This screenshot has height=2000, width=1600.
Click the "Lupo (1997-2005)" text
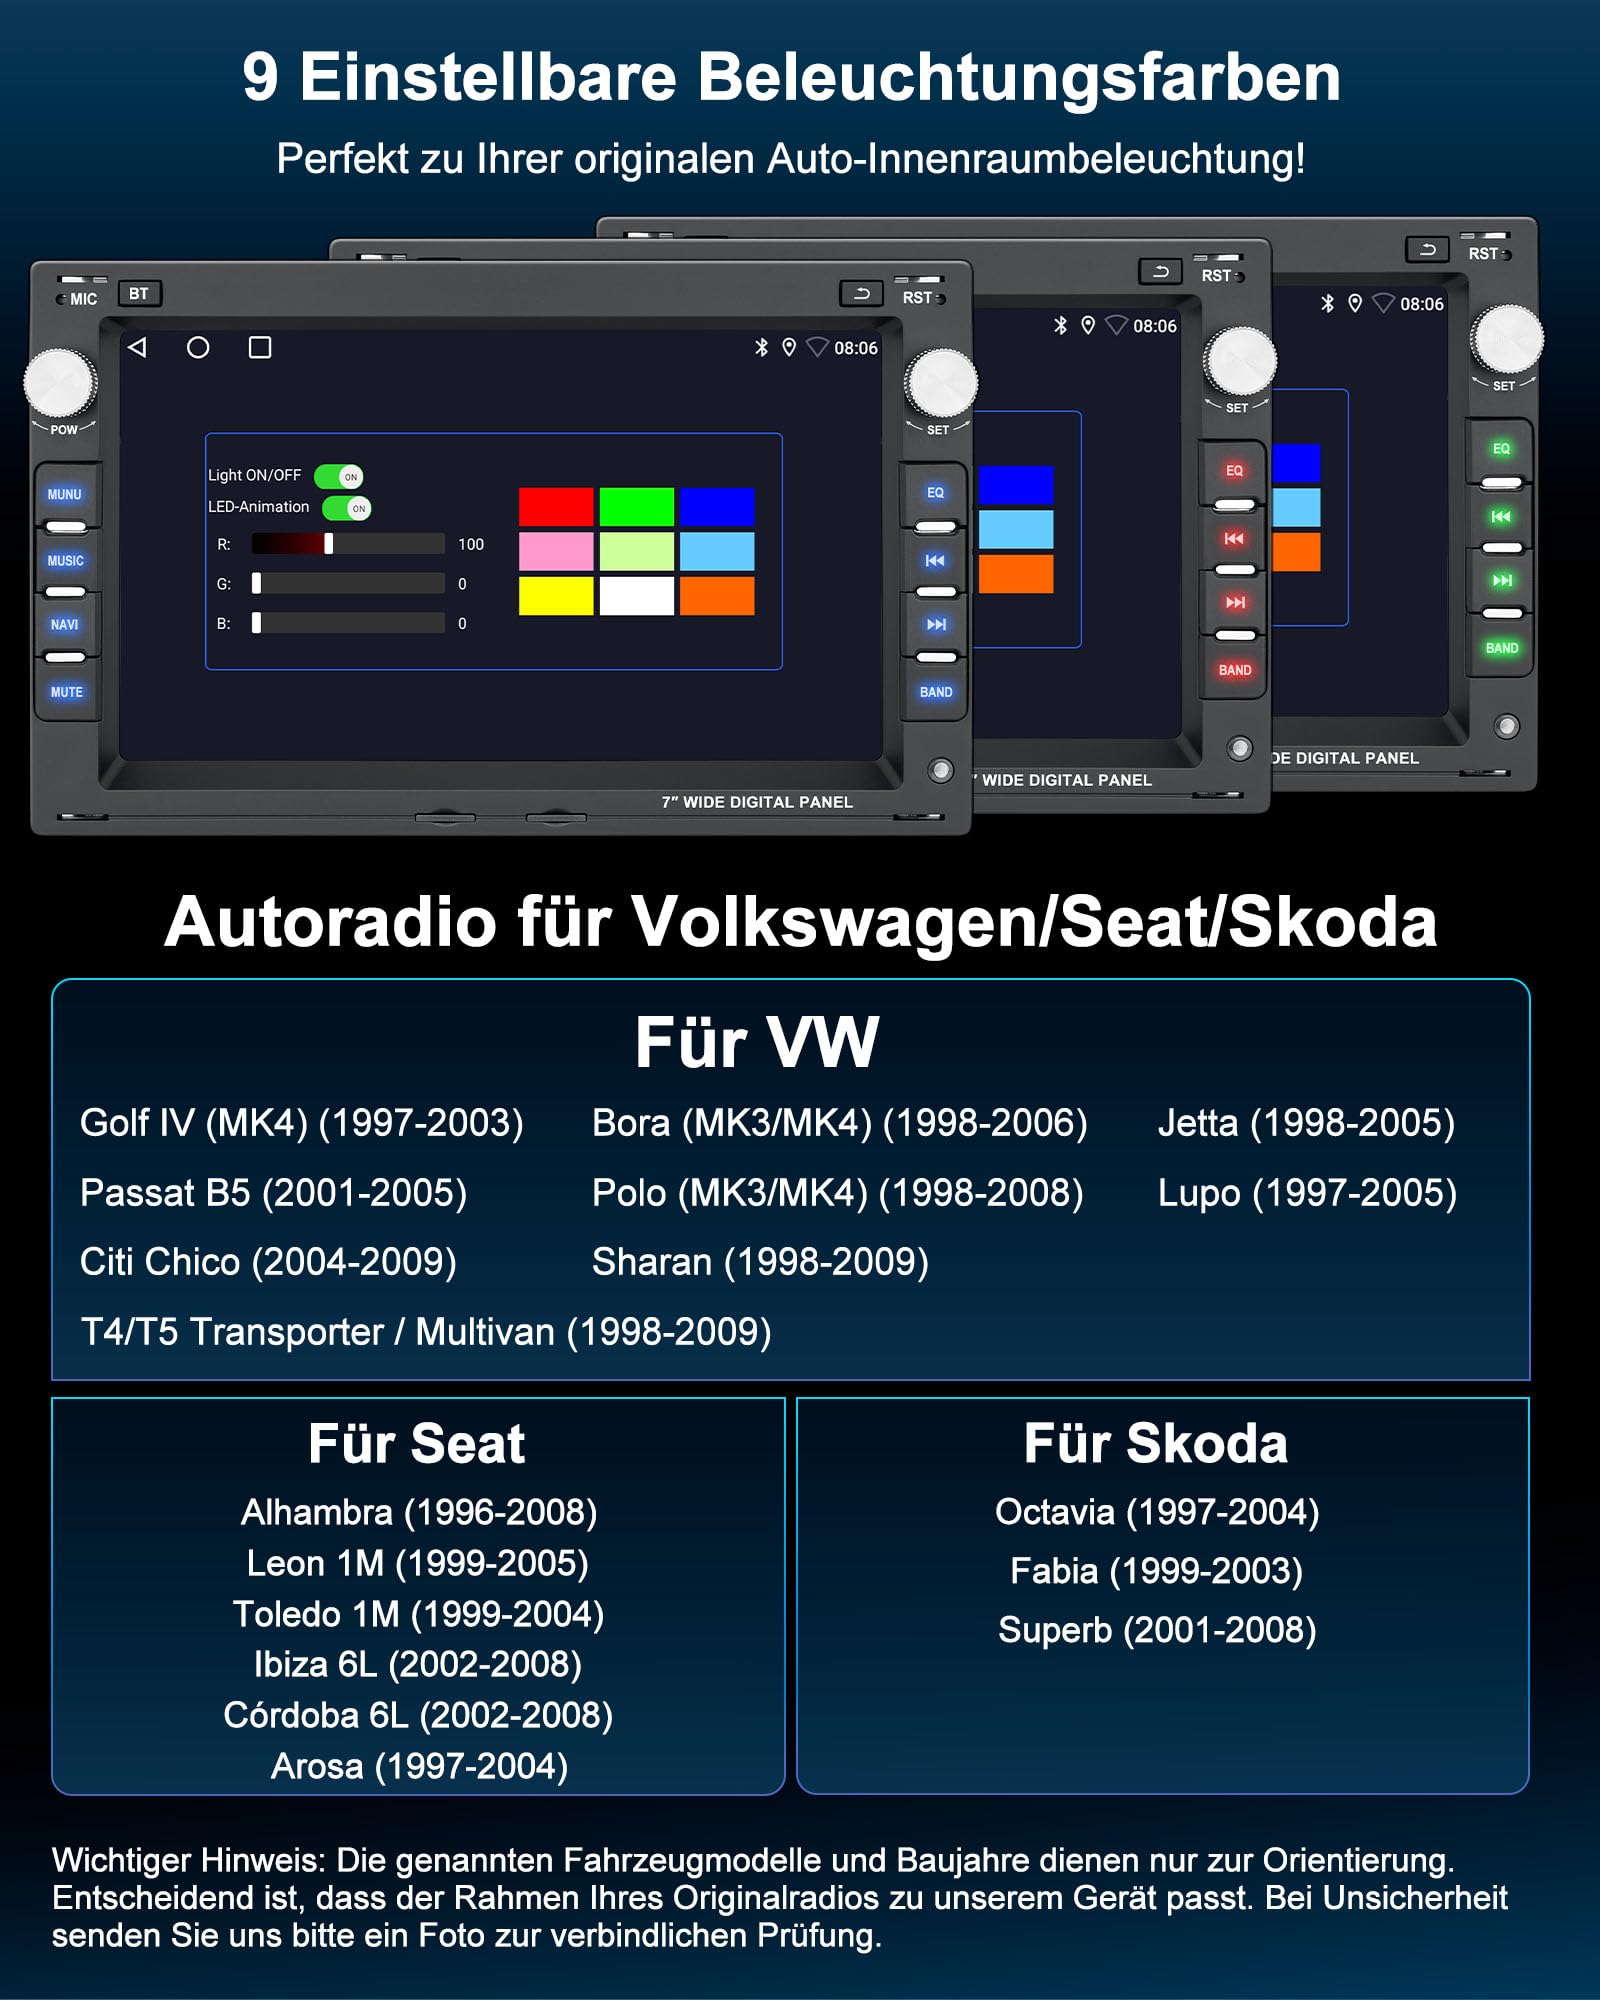[1307, 1193]
